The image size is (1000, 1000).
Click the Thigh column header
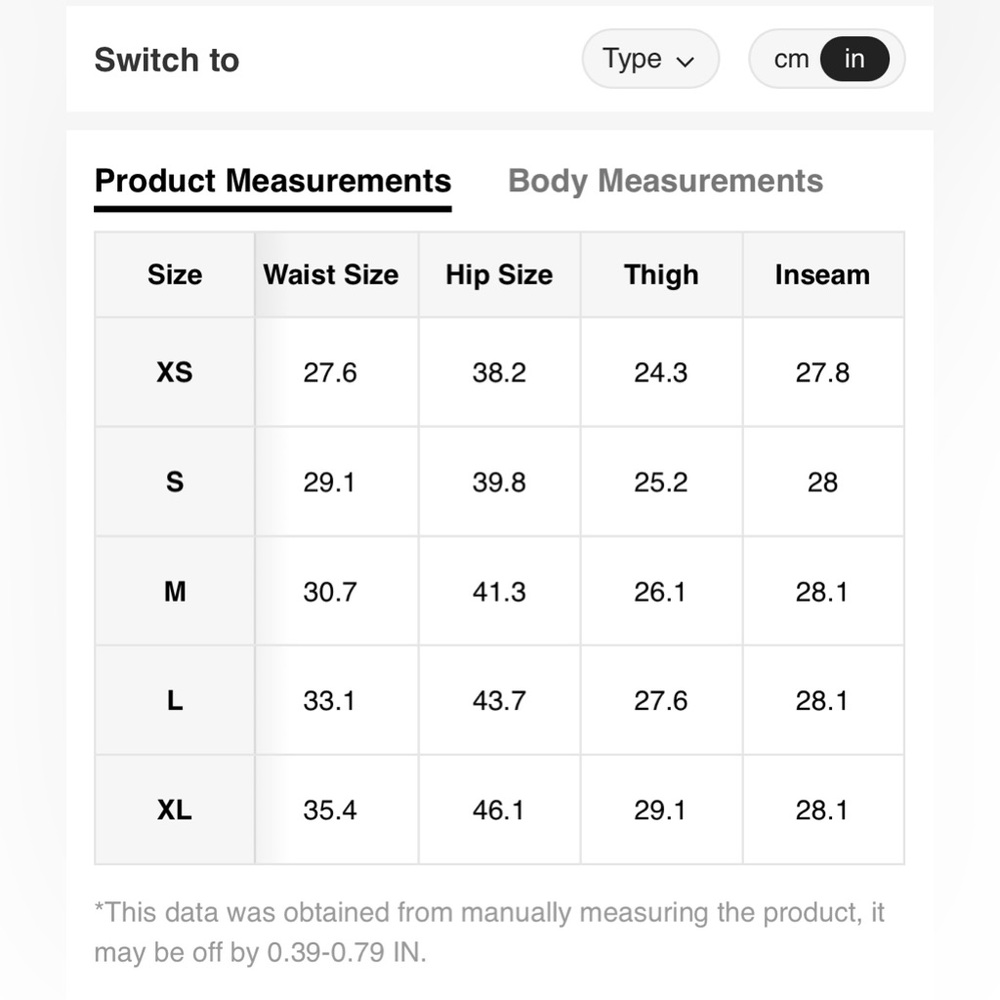[x=661, y=275]
